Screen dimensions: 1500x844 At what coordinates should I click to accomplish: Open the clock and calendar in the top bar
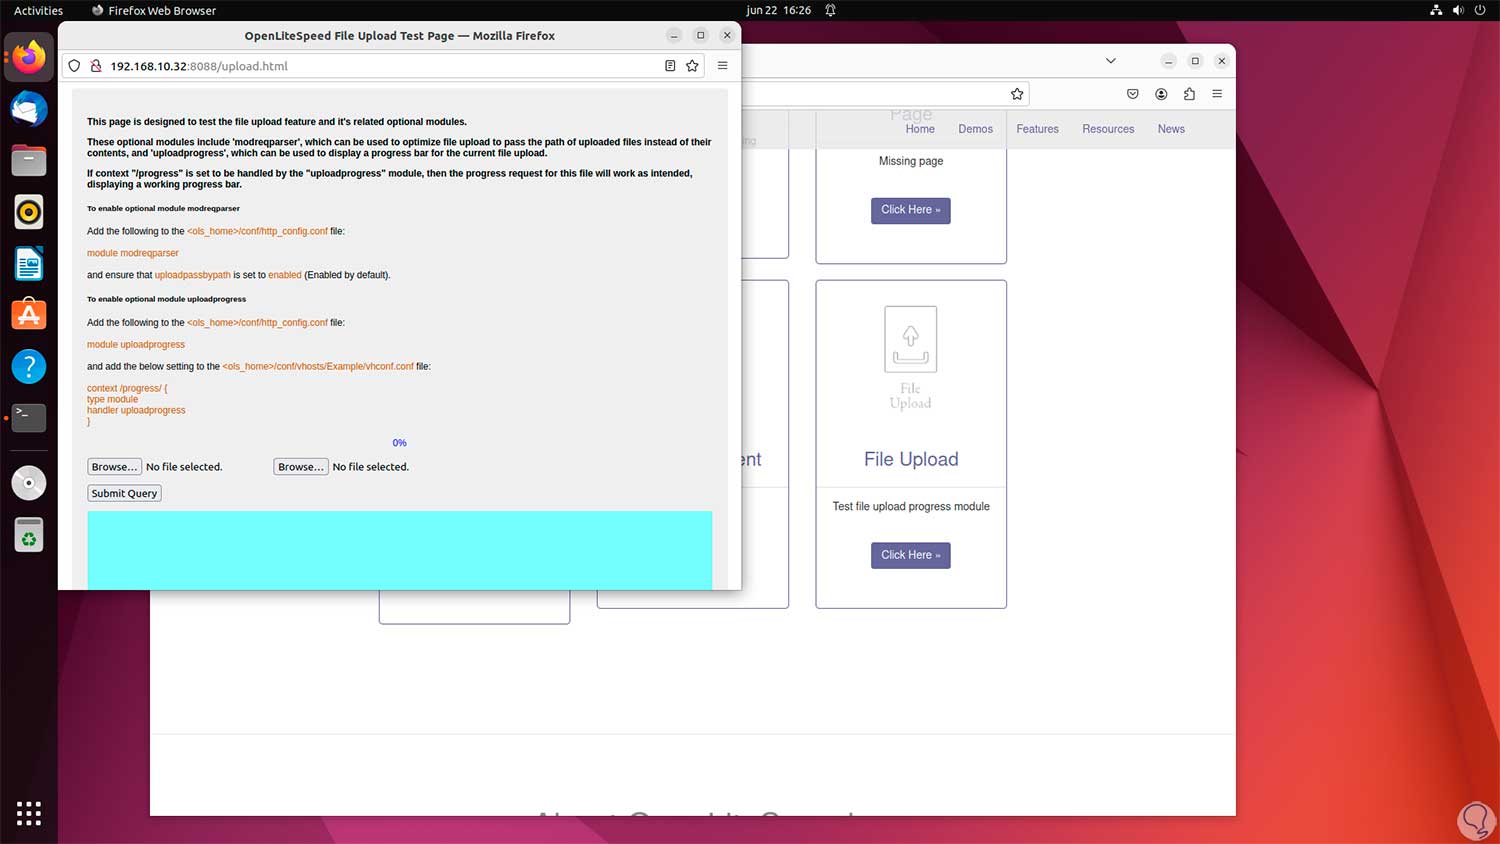coord(778,10)
